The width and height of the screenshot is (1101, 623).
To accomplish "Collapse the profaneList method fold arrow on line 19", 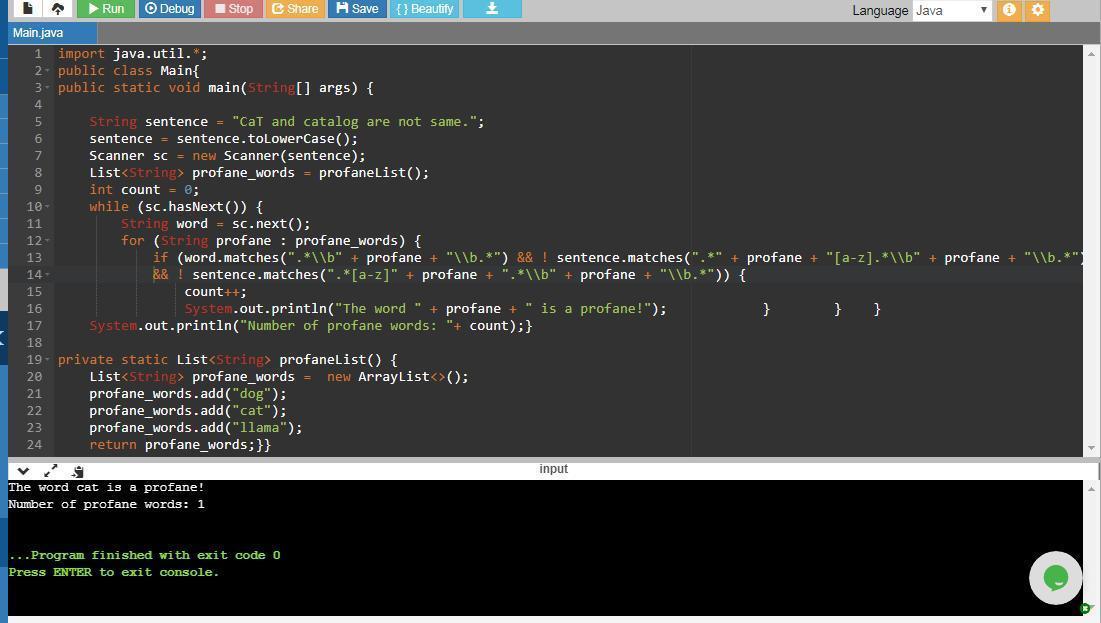I will (x=47, y=360).
